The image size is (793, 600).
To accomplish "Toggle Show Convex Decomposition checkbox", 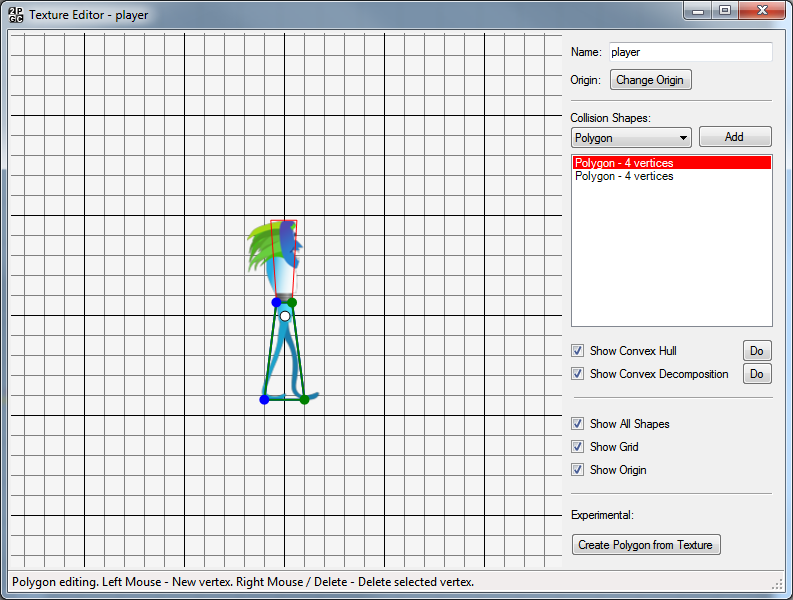I will pos(578,374).
